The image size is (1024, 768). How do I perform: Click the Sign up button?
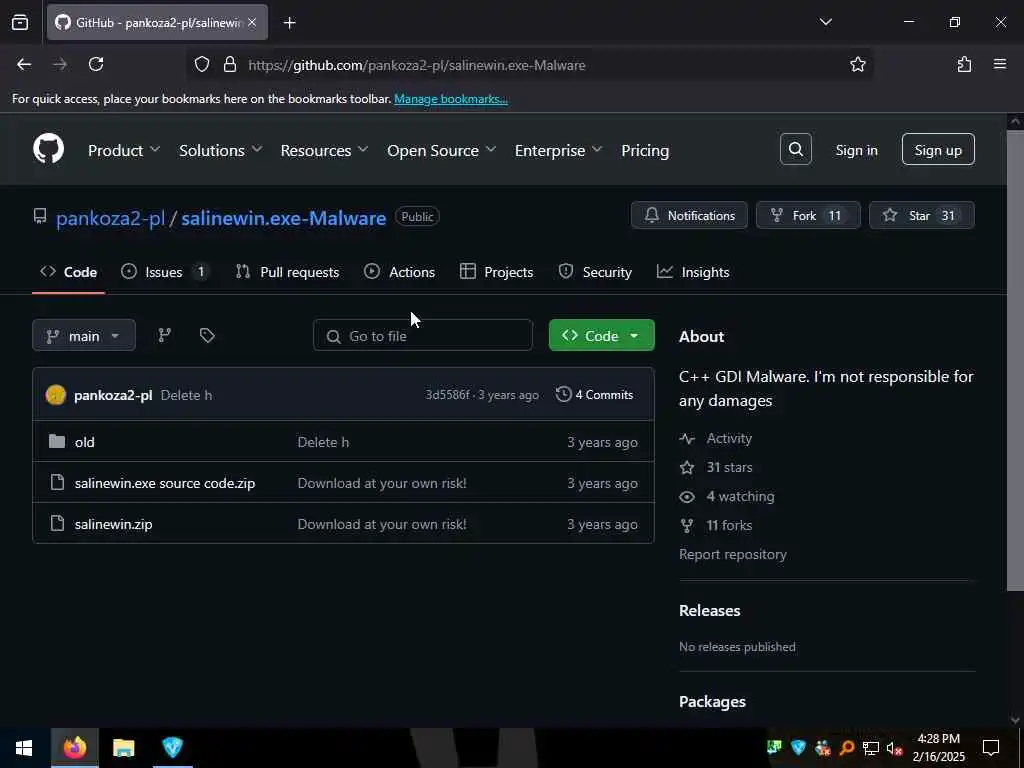coord(938,150)
